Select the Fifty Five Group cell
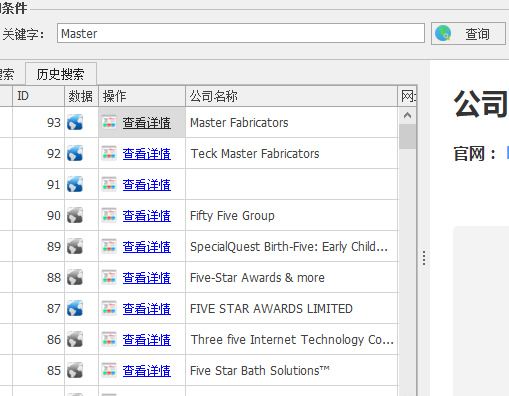The height and width of the screenshot is (396, 509). pyautogui.click(x=291, y=215)
